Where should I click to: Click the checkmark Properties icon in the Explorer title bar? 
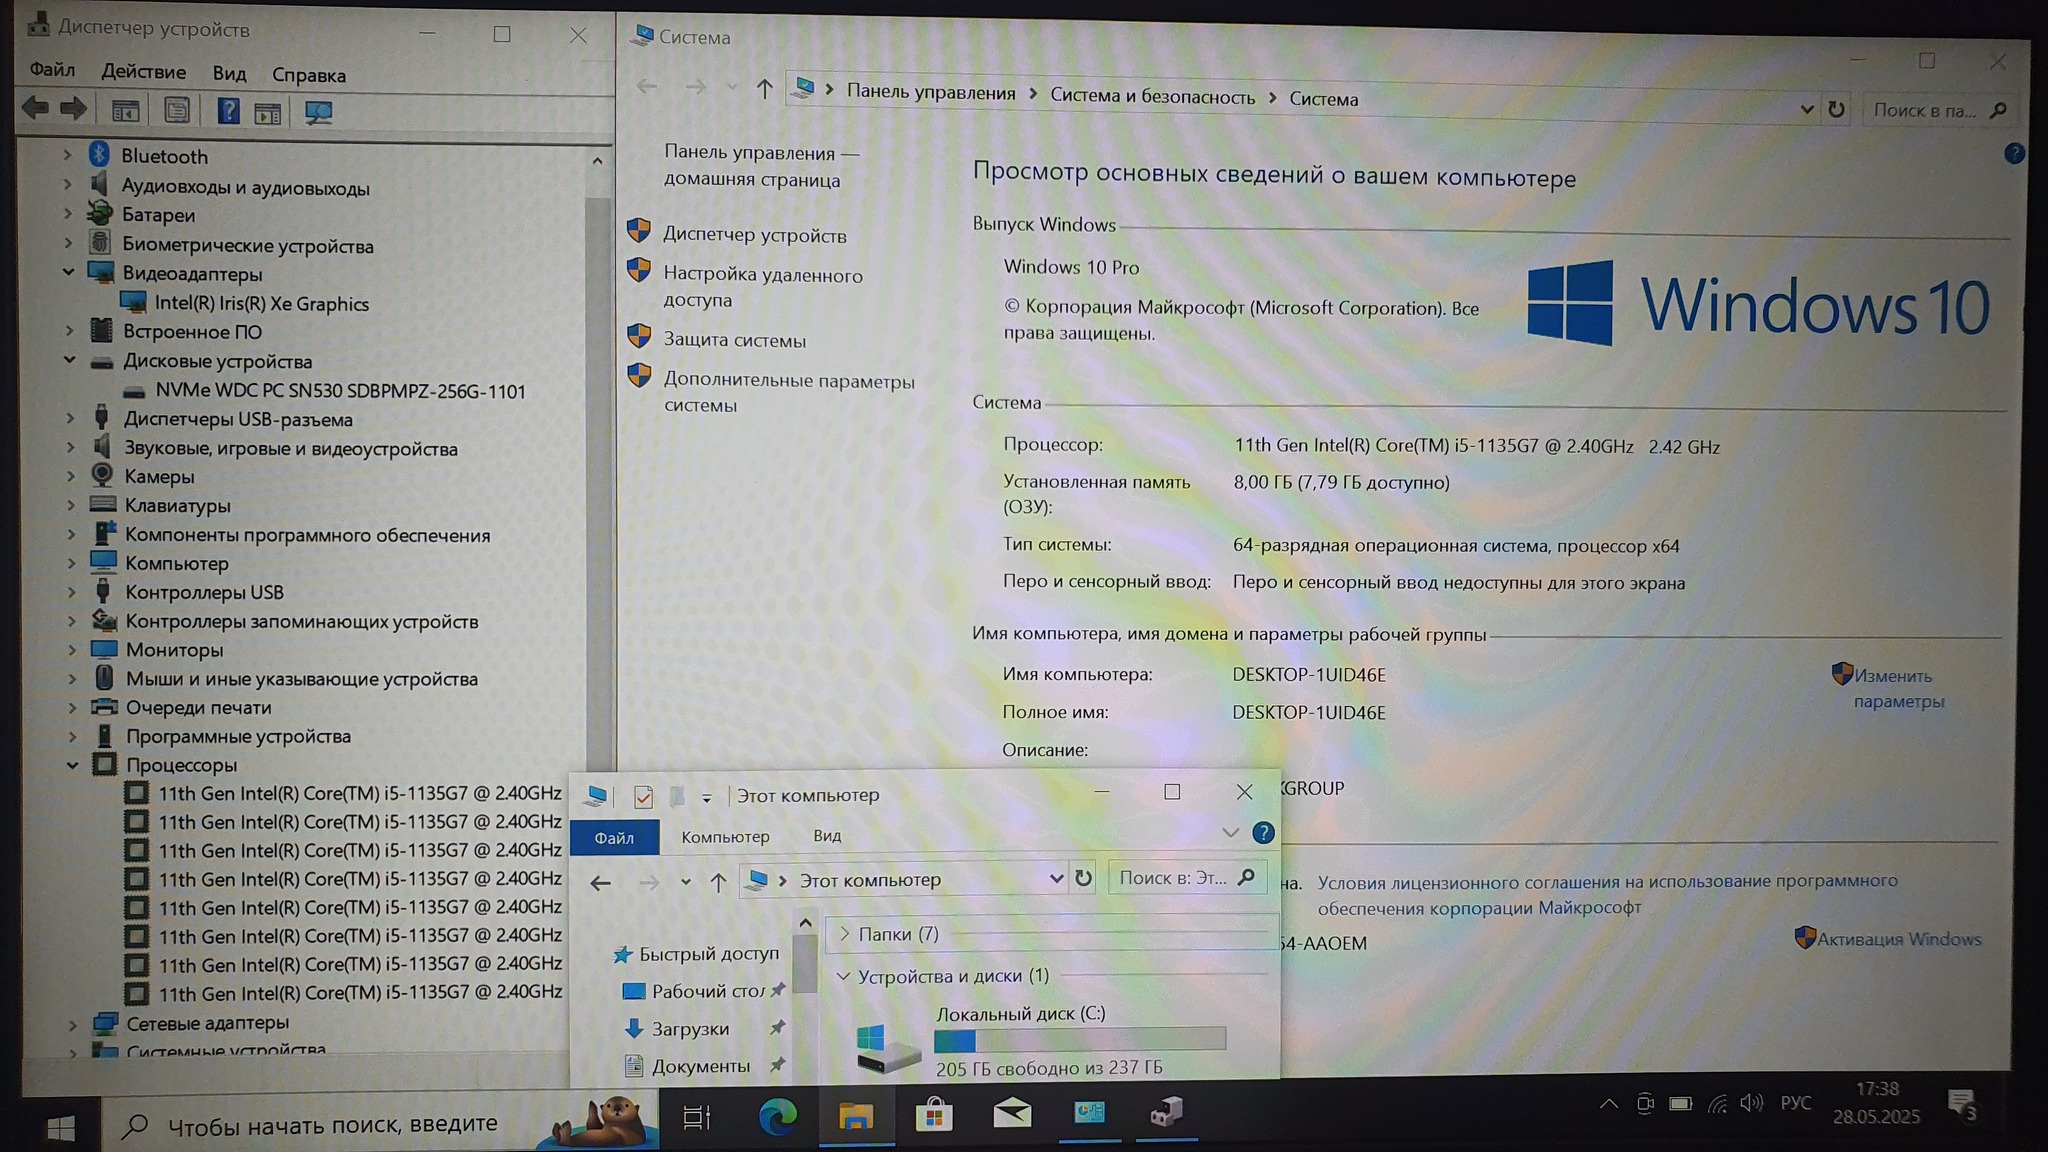tap(643, 797)
